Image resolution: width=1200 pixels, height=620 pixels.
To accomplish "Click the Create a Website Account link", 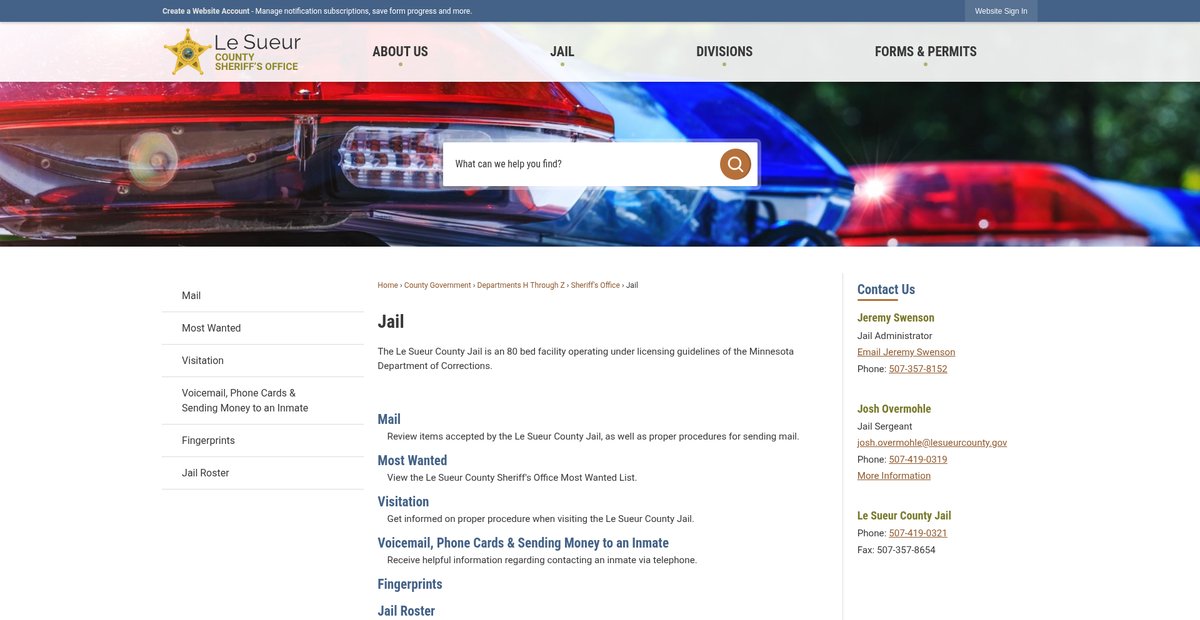I will click(x=206, y=11).
